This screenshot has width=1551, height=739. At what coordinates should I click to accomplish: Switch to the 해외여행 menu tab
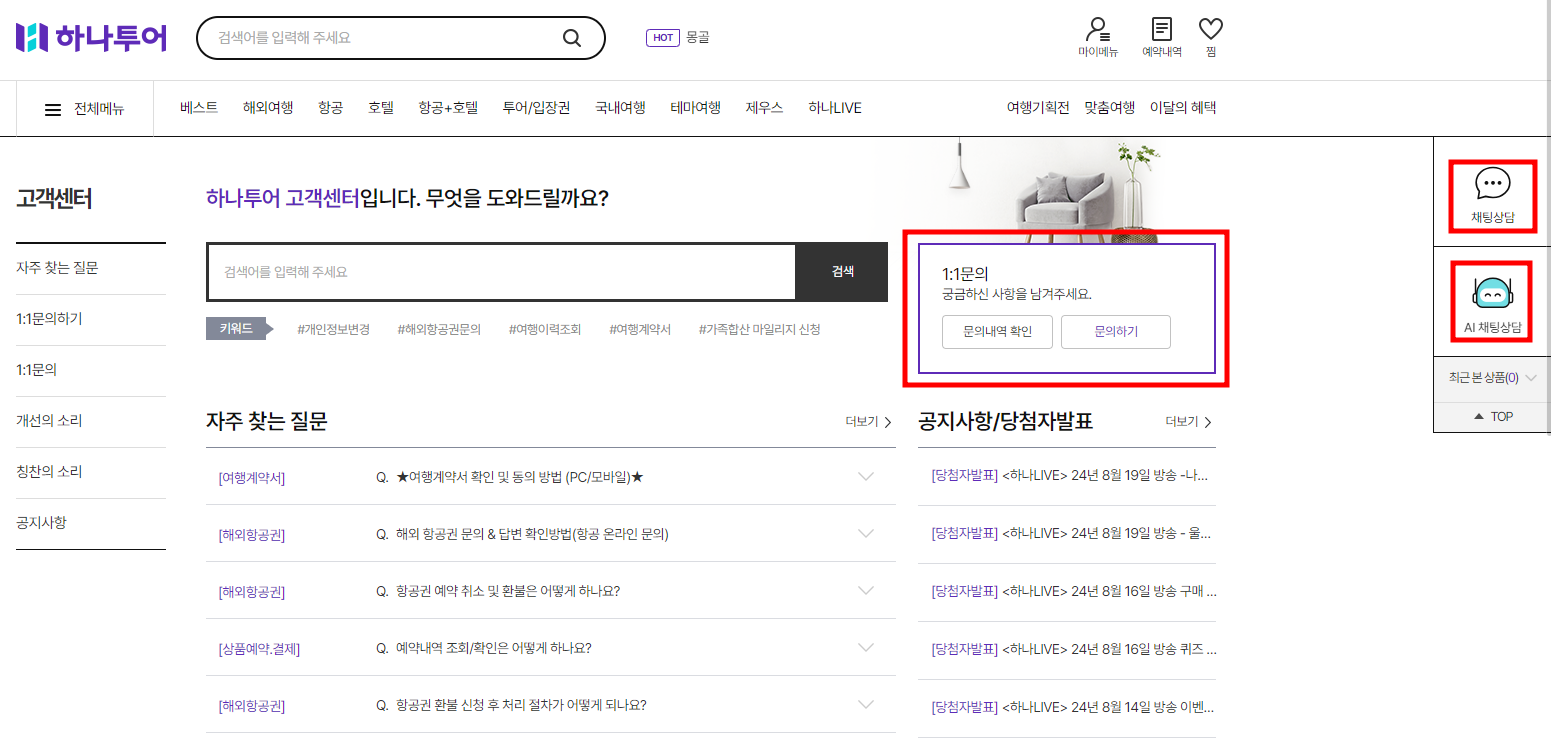point(267,107)
